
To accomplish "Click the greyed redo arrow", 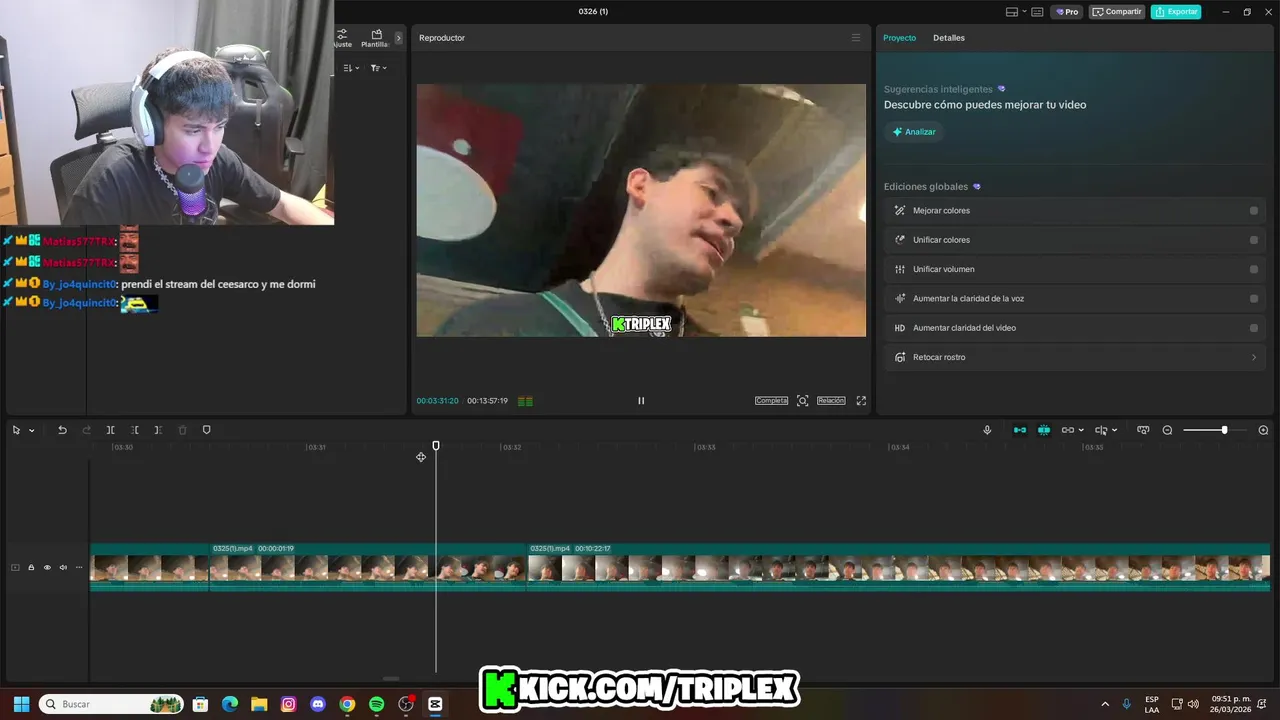I will click(x=86, y=430).
